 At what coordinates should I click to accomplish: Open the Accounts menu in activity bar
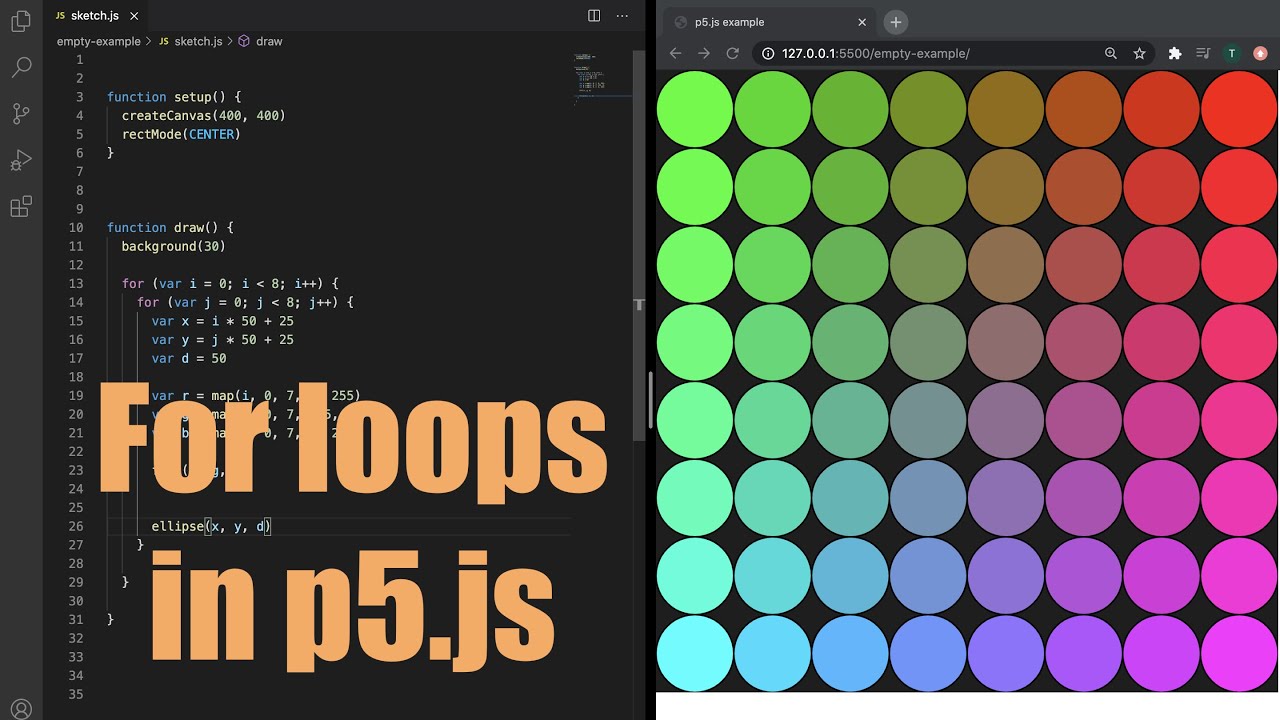point(20,710)
